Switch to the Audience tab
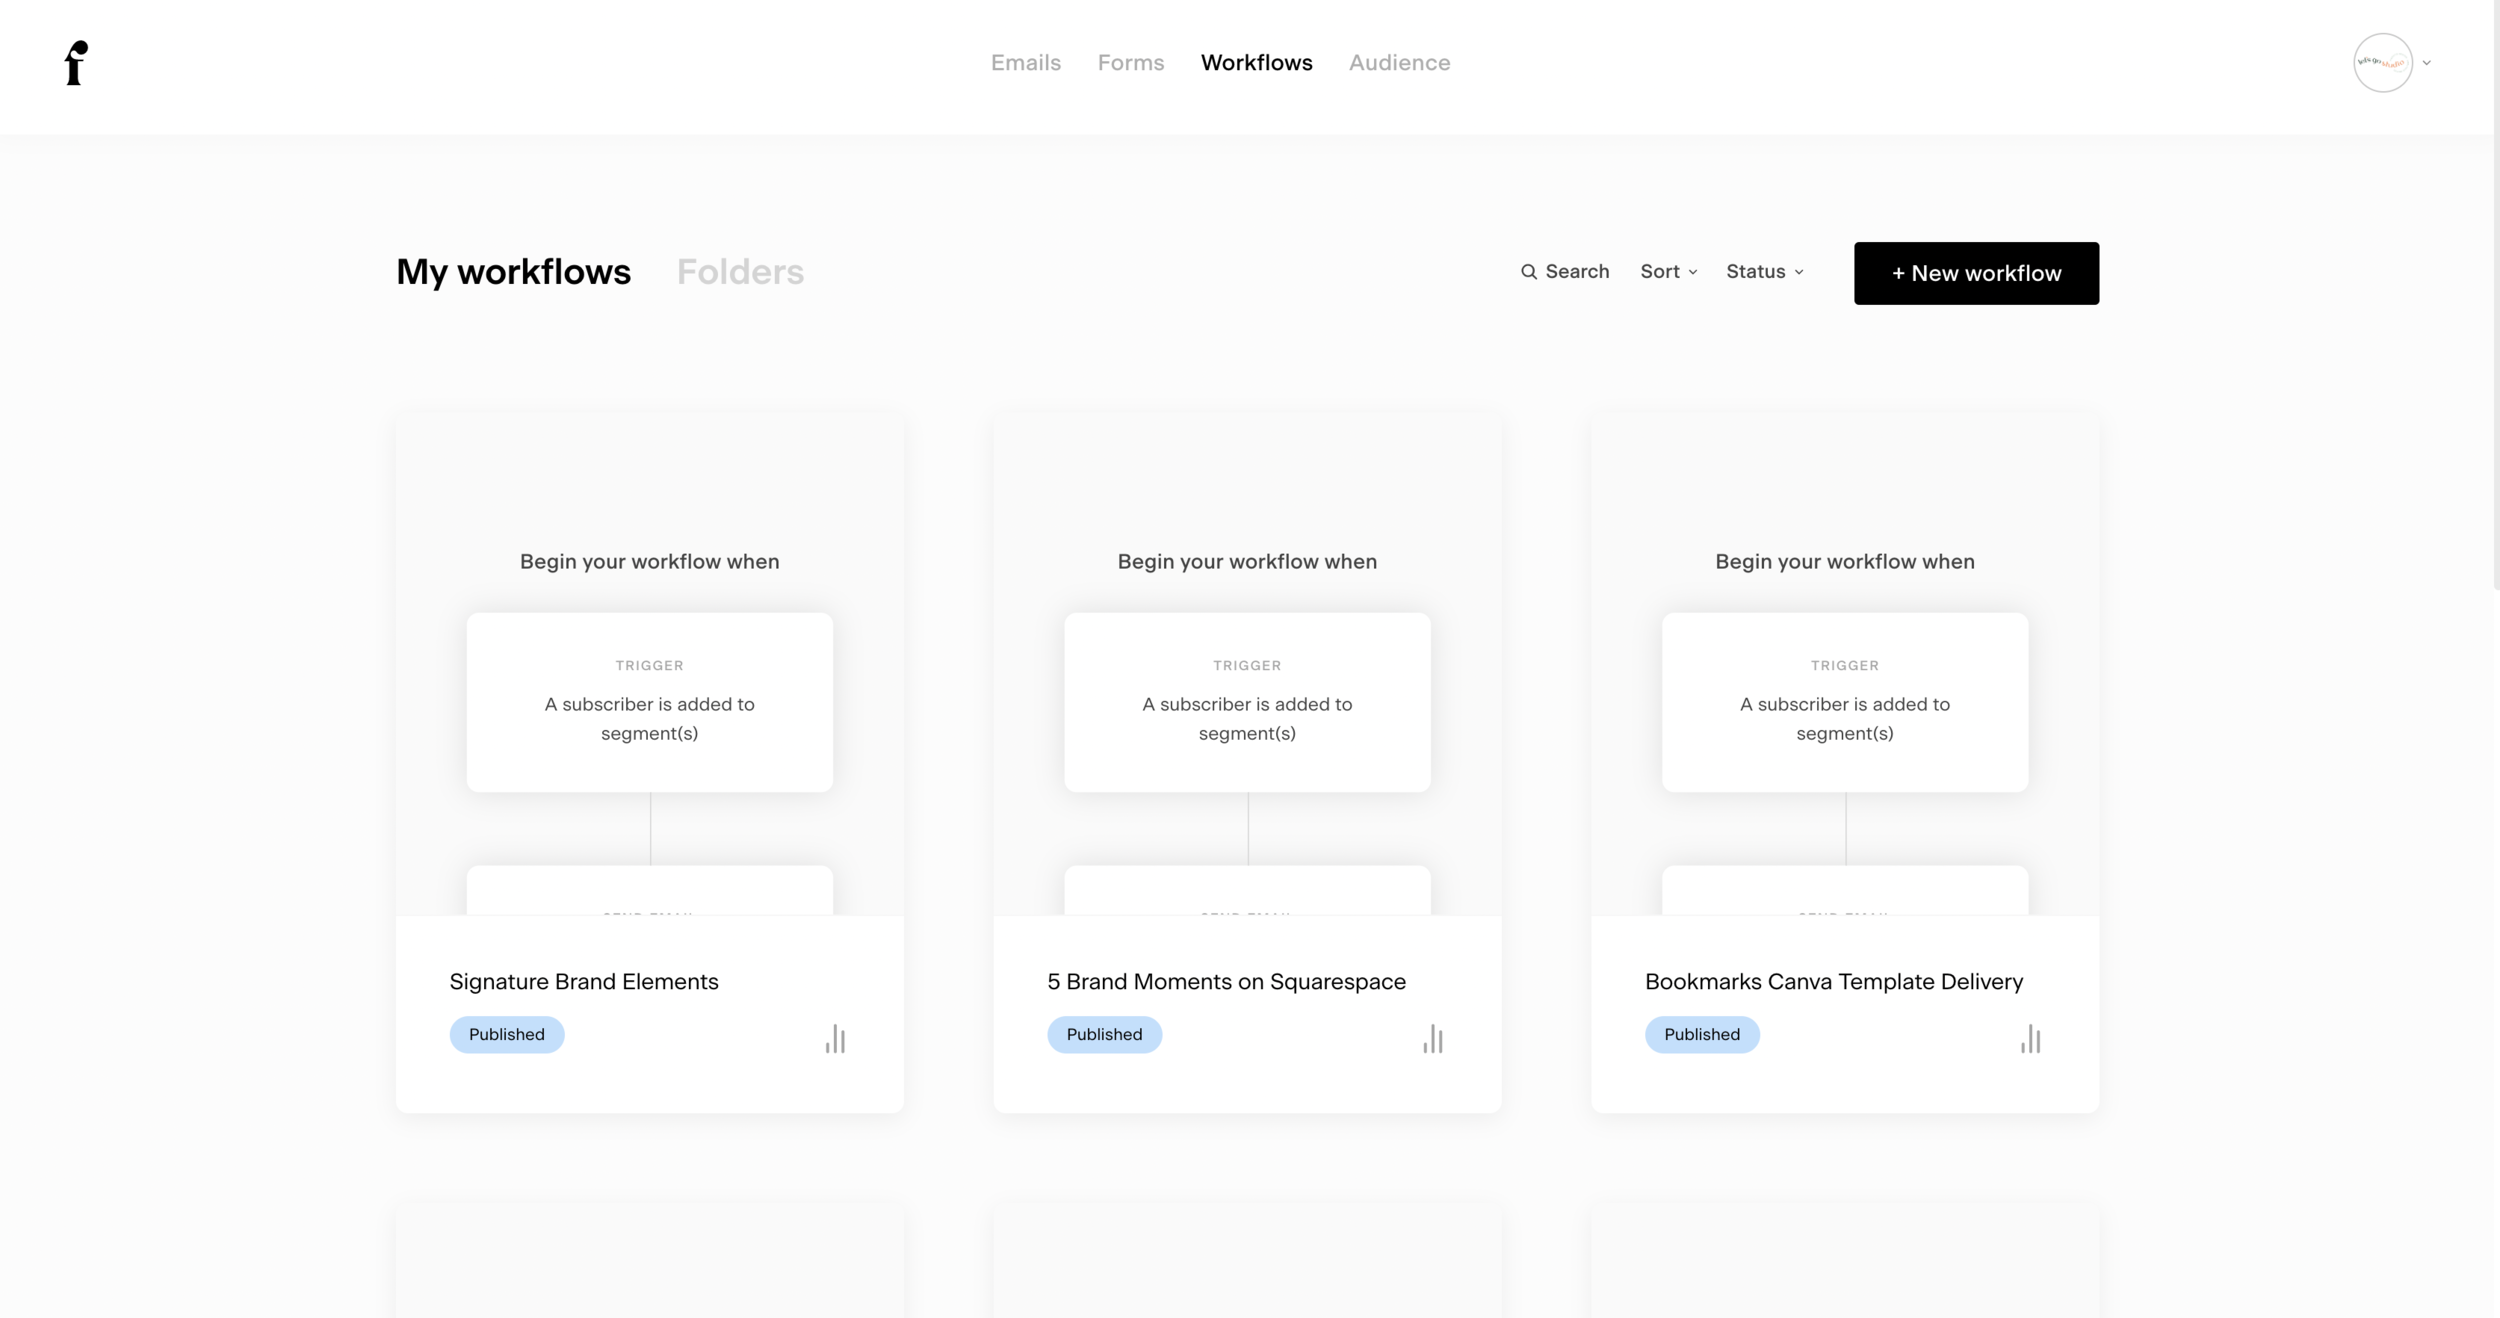 1398,63
